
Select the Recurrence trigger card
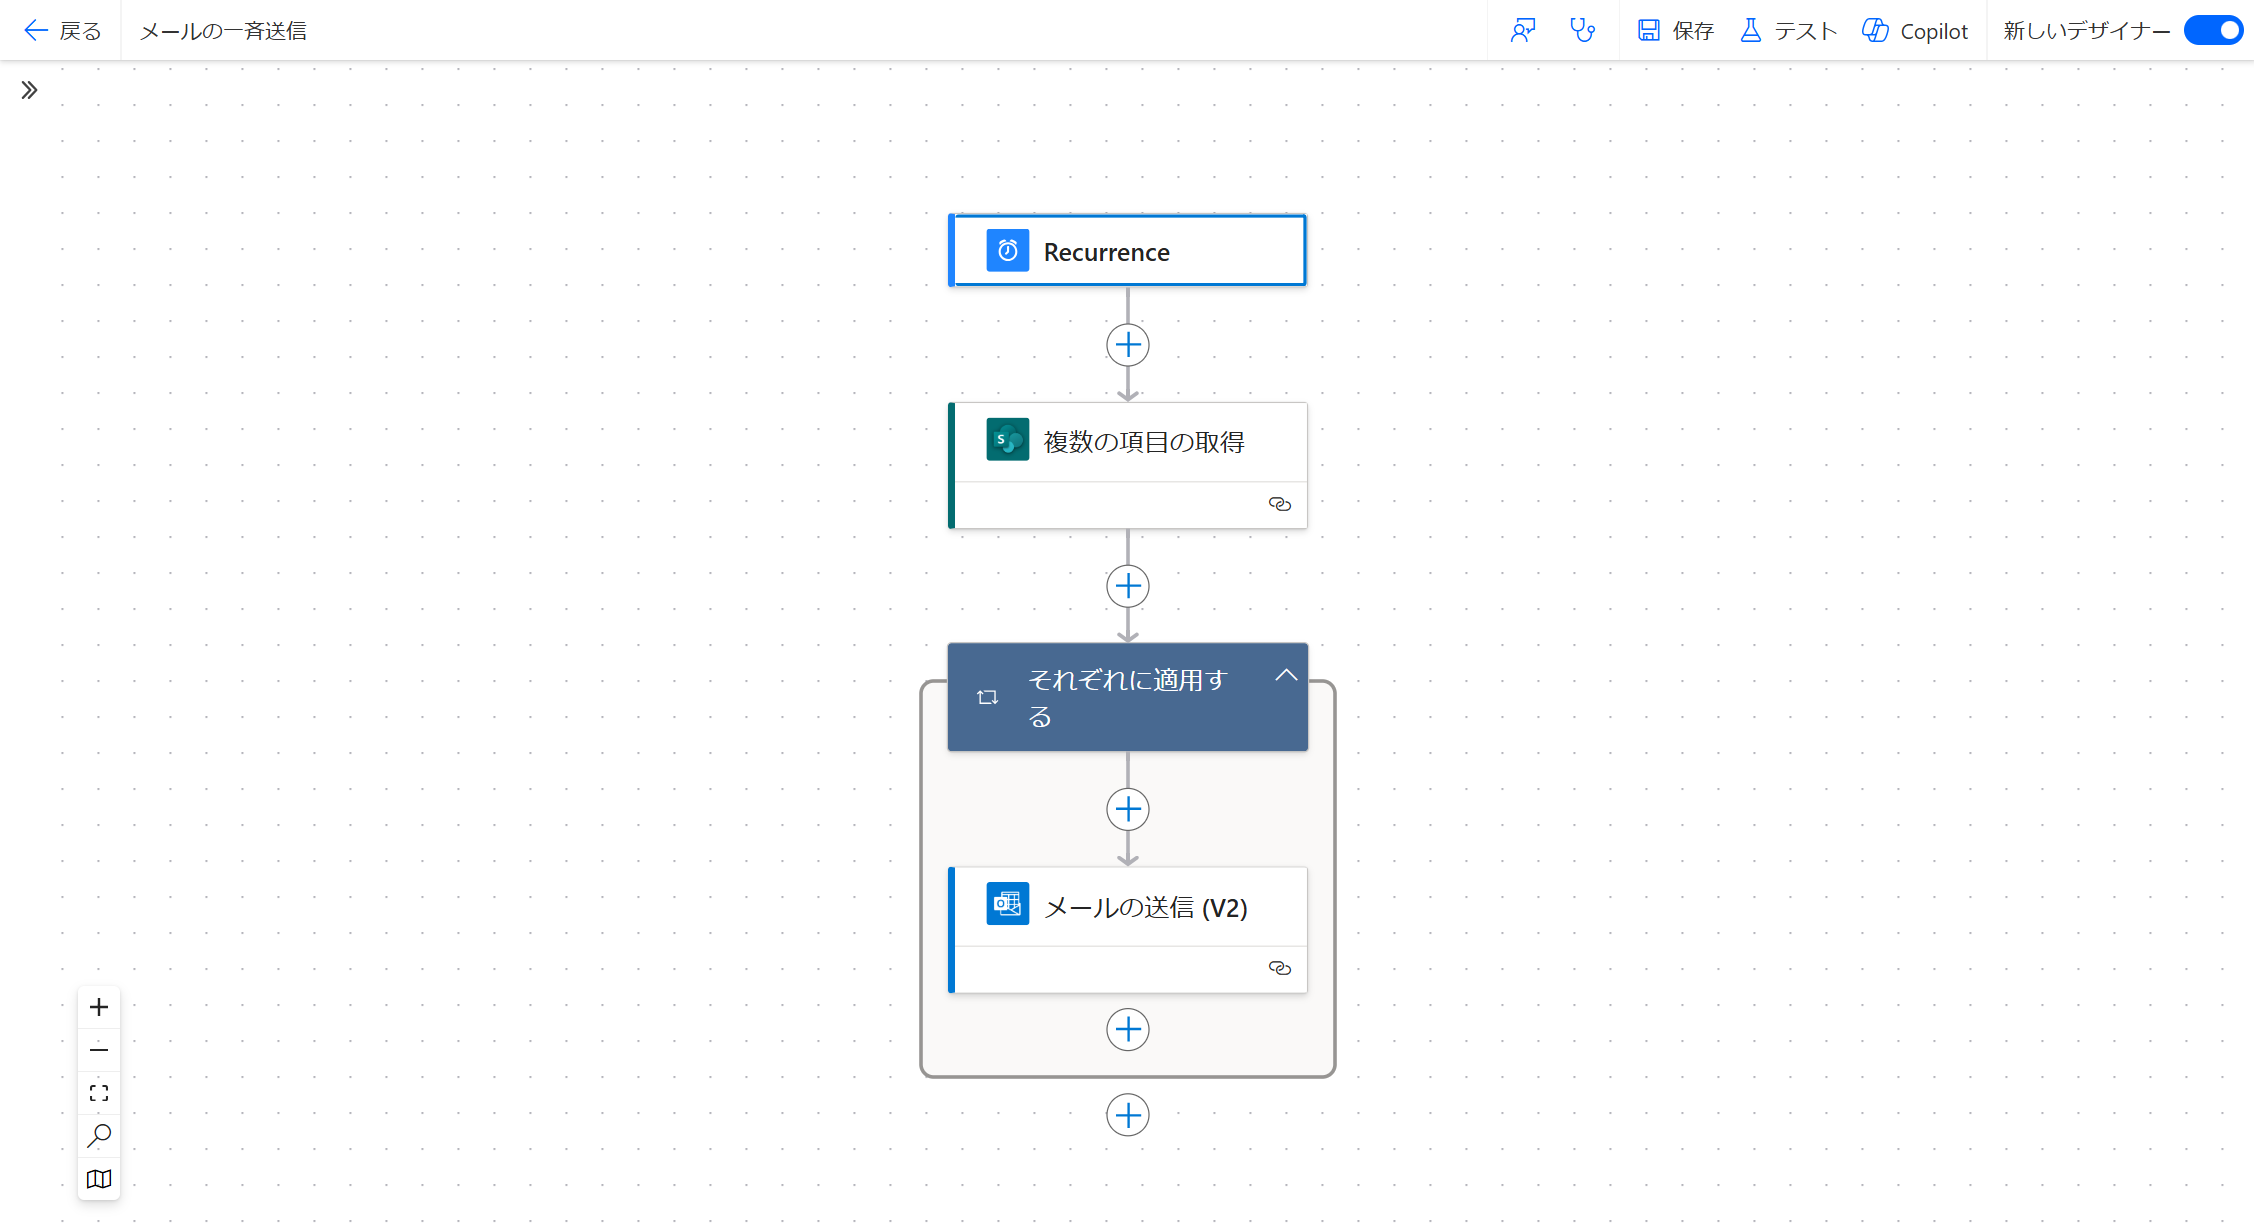[x=1127, y=251]
